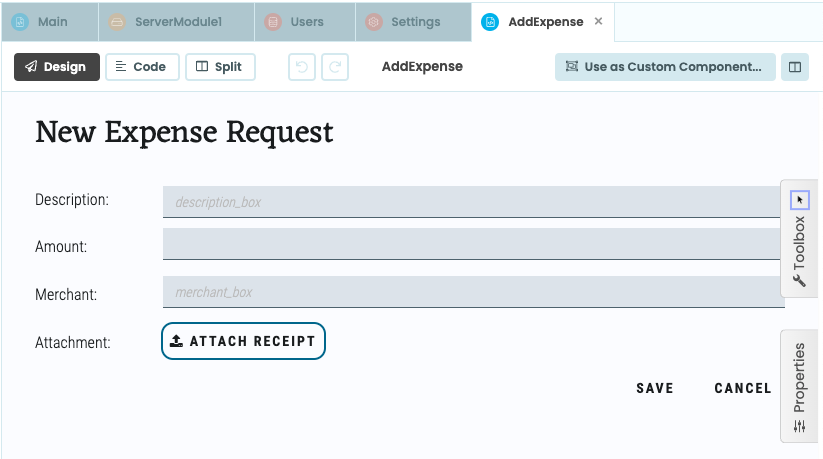Open the Settings tab

click(405, 21)
